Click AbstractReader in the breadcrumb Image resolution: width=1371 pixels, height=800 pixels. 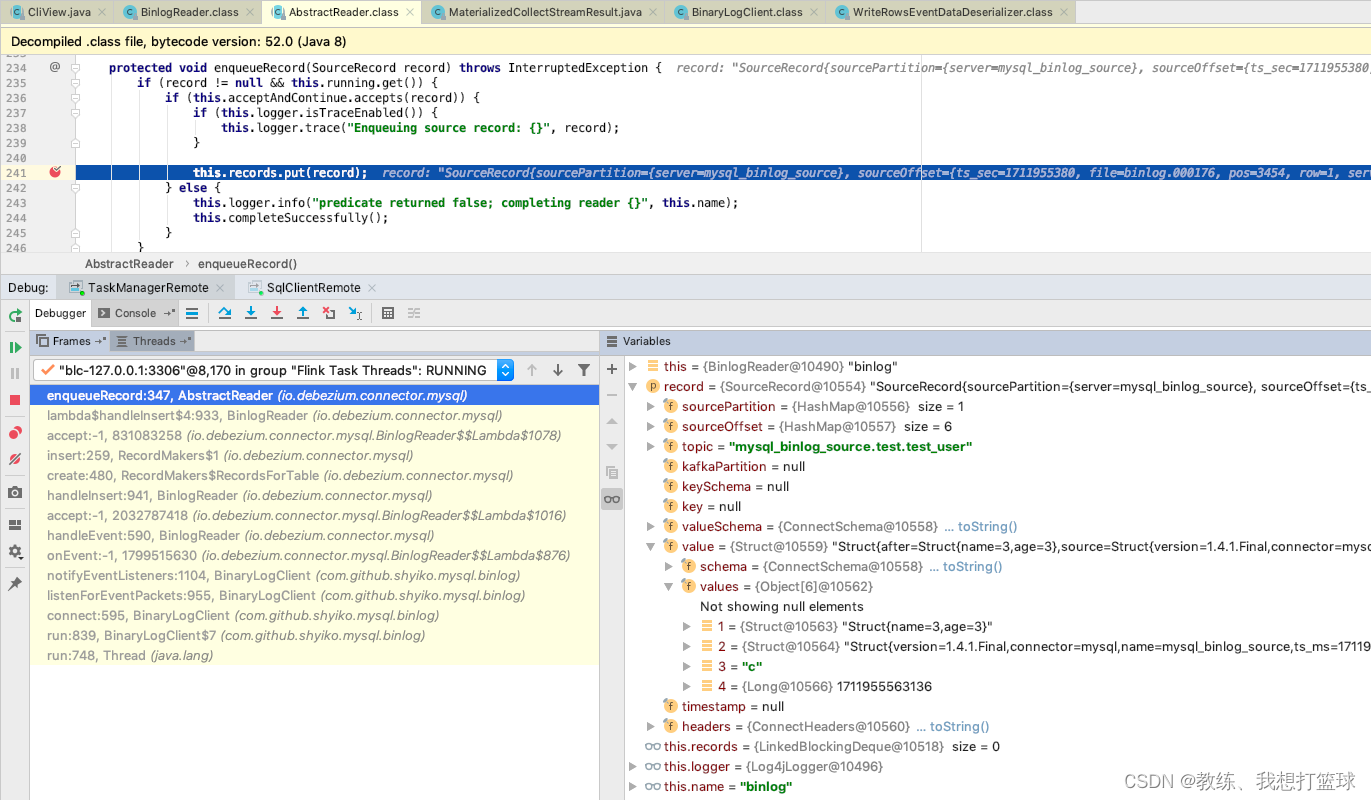(129, 264)
